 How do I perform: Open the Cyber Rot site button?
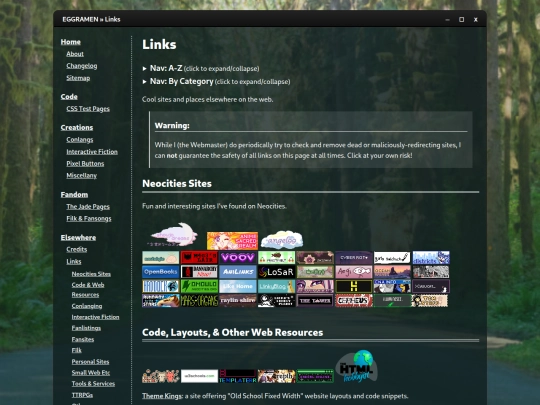[x=354, y=257]
